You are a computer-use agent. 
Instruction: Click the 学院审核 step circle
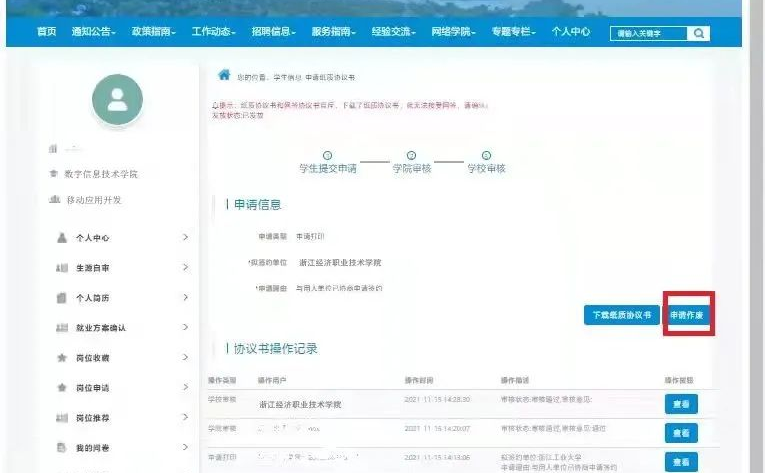click(x=411, y=155)
